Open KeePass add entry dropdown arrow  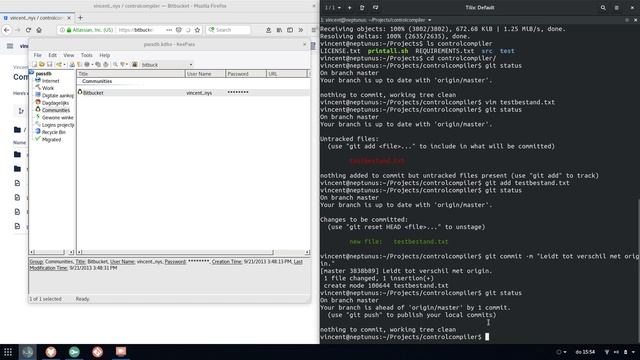coord(64,64)
